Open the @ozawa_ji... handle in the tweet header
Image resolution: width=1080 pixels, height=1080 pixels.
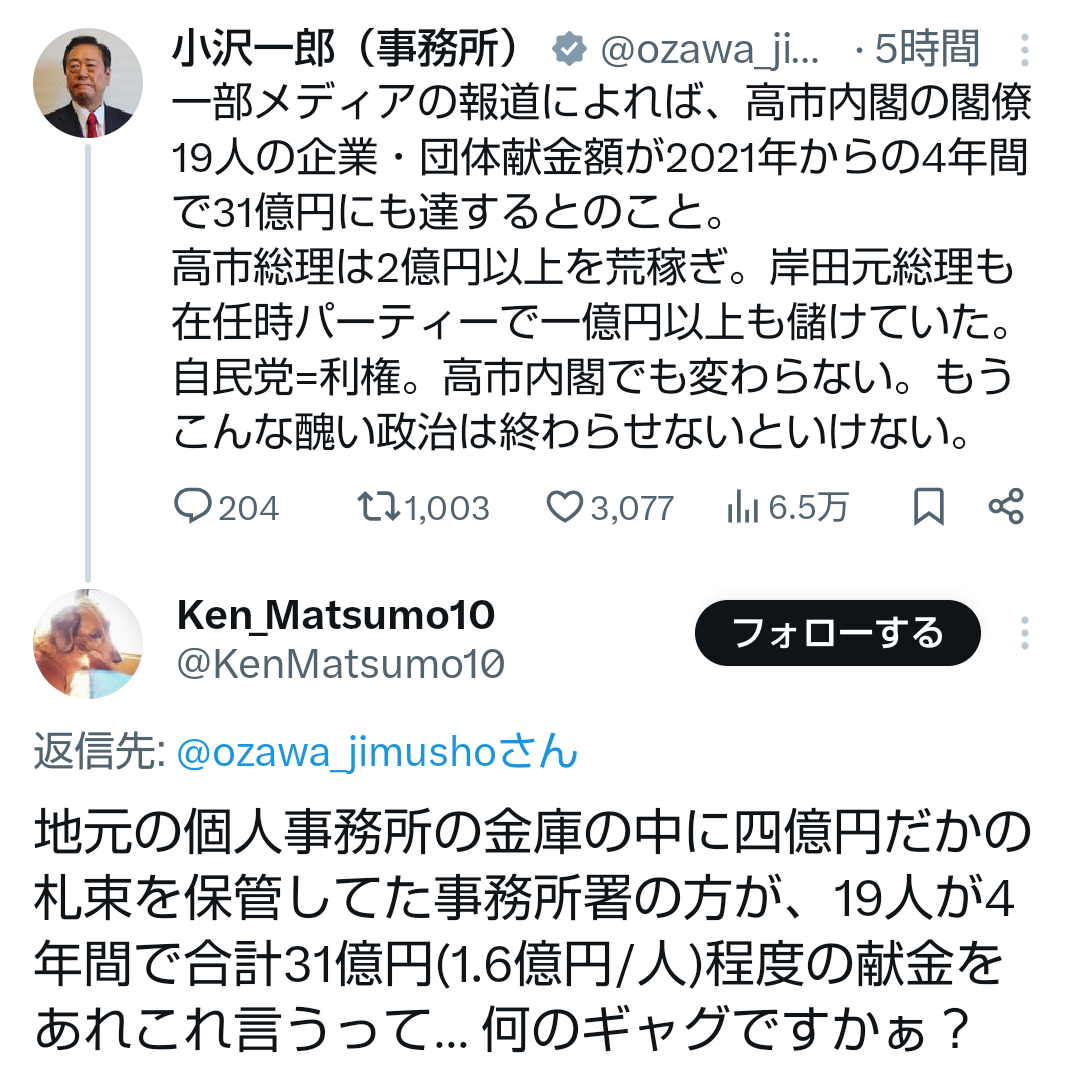point(710,48)
